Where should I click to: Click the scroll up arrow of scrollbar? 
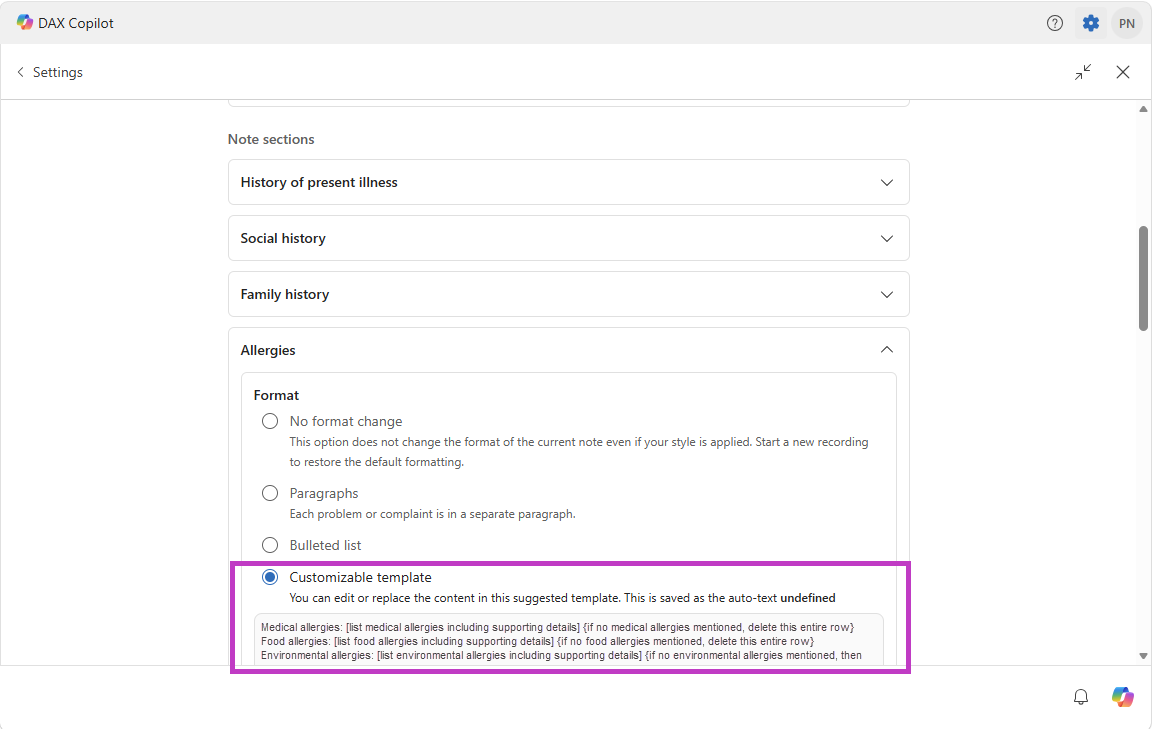[1143, 109]
